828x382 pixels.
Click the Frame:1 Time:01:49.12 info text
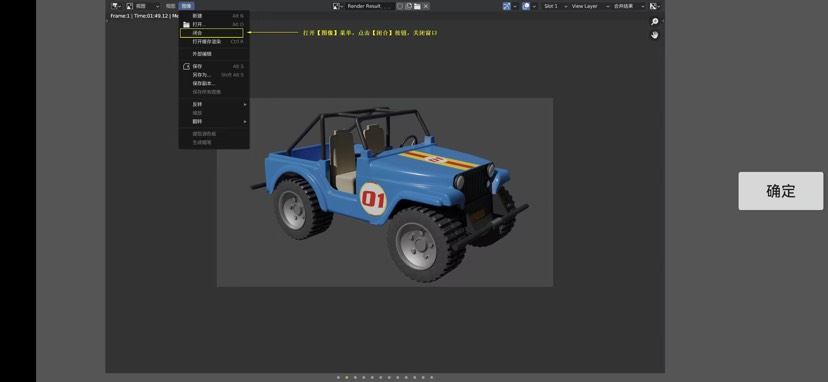(x=144, y=16)
